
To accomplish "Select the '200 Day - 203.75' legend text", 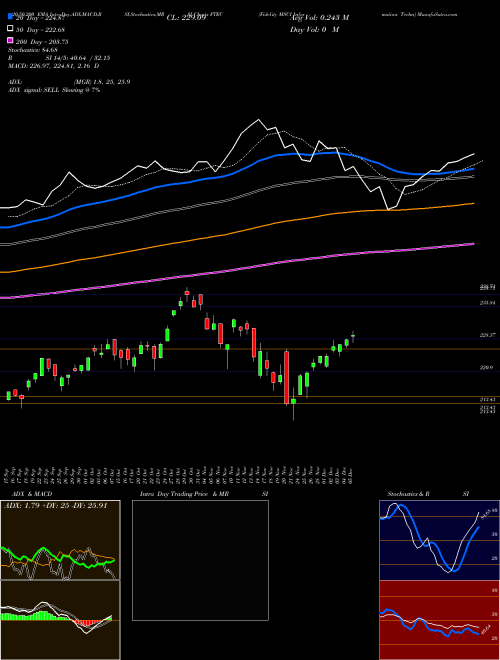I will (x=42, y=41).
